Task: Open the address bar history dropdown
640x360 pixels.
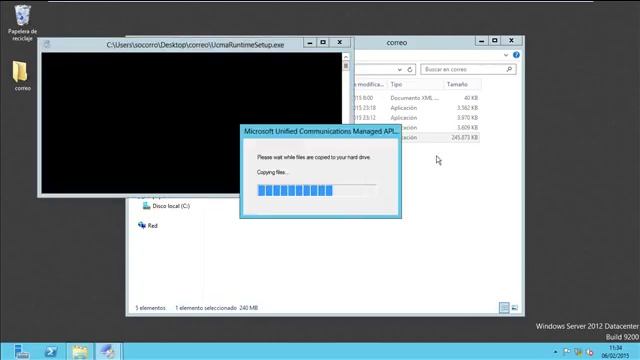Action: [400, 69]
